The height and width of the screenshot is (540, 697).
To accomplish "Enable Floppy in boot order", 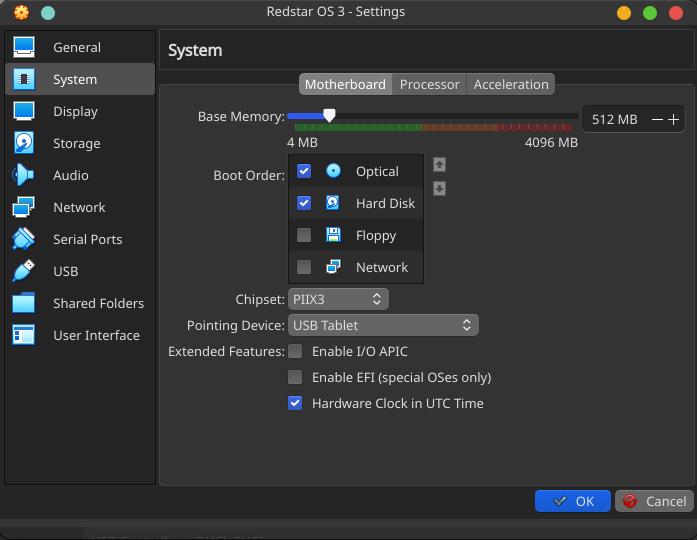I will coord(304,235).
